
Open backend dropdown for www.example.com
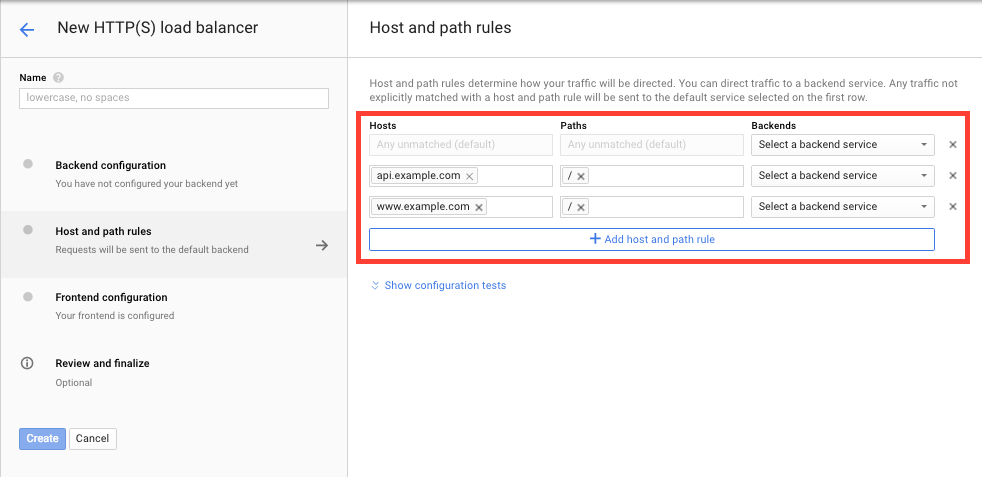(x=842, y=207)
